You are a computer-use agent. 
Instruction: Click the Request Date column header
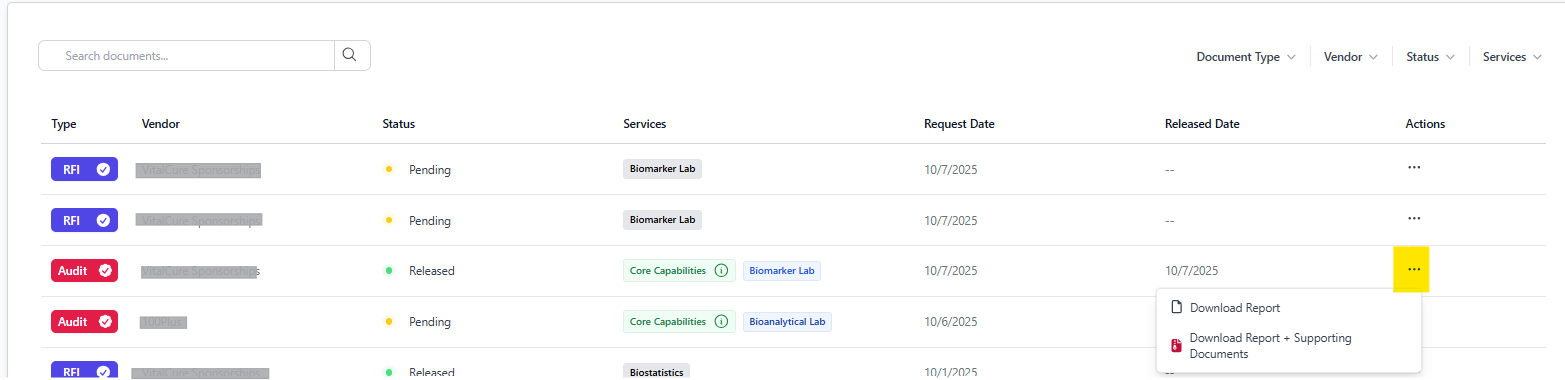point(959,124)
